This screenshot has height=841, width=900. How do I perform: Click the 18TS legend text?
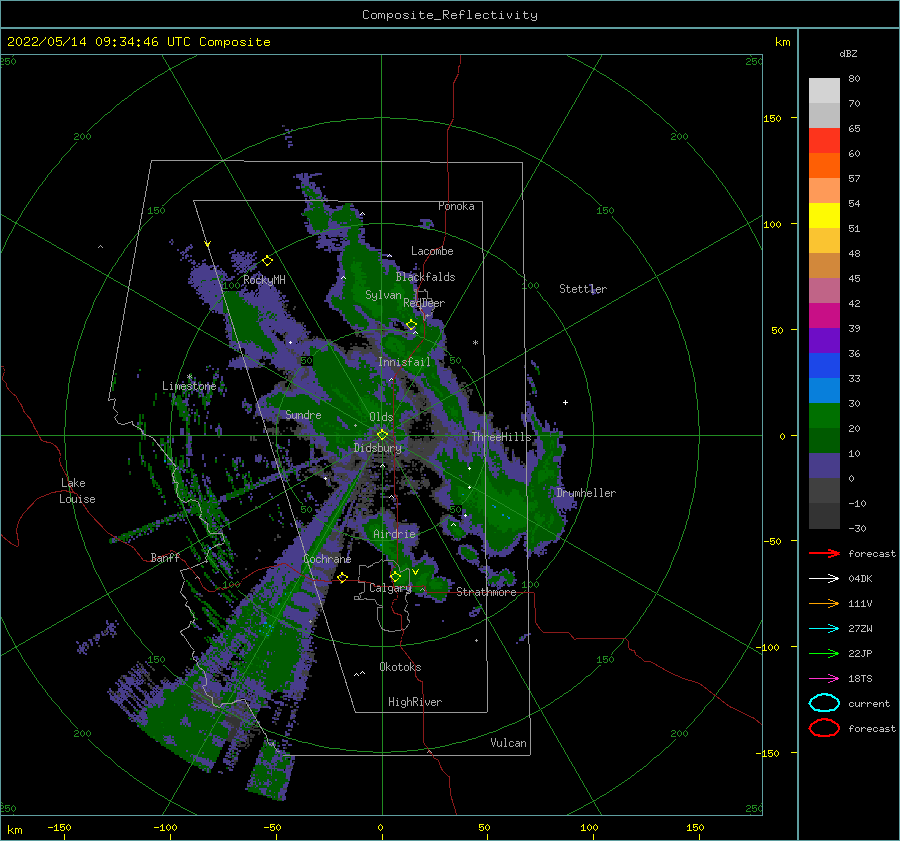coord(860,679)
